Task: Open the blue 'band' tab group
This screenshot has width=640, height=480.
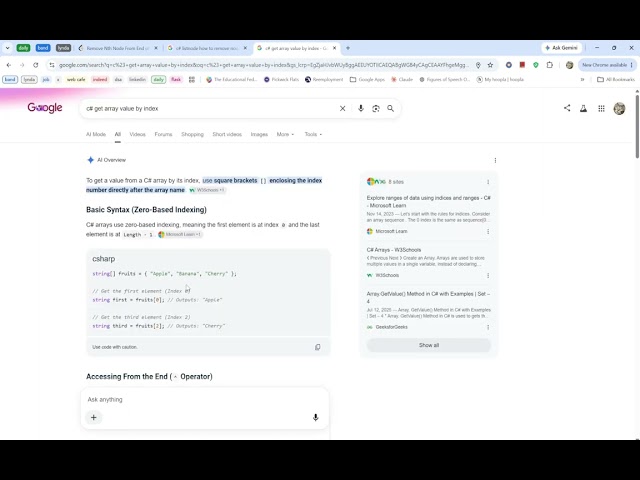Action: 43,48
